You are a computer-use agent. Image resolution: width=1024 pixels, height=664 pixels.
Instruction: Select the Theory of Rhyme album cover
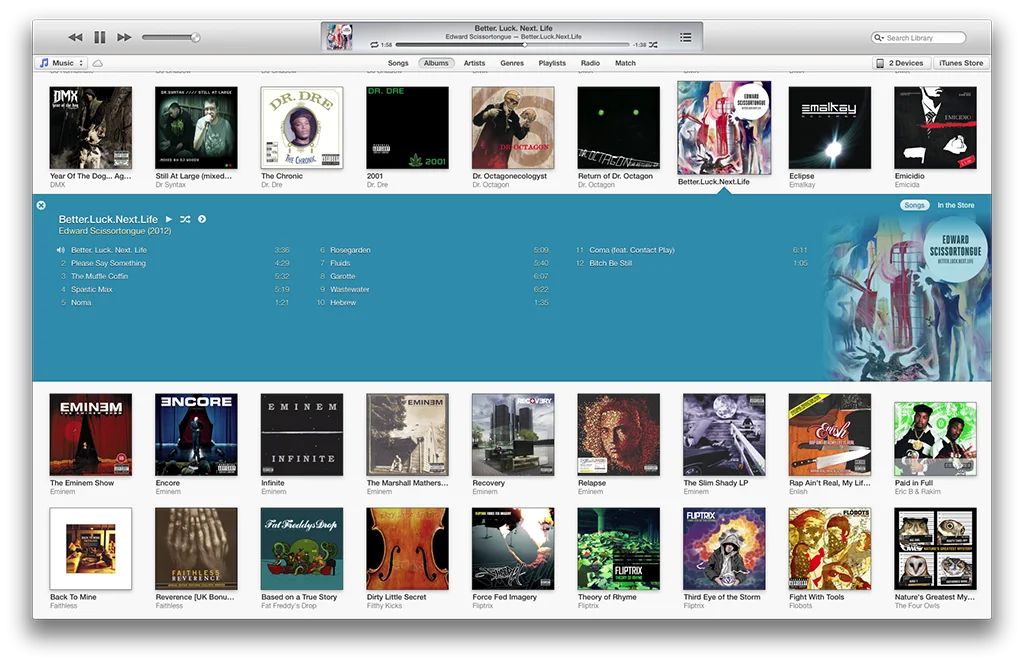click(618, 549)
